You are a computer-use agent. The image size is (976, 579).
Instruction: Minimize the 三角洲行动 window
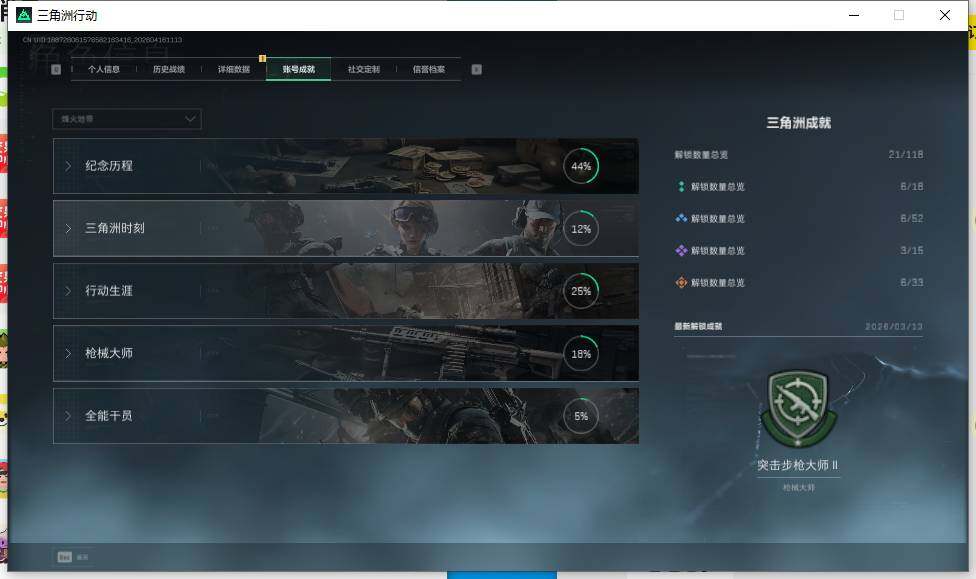(854, 15)
